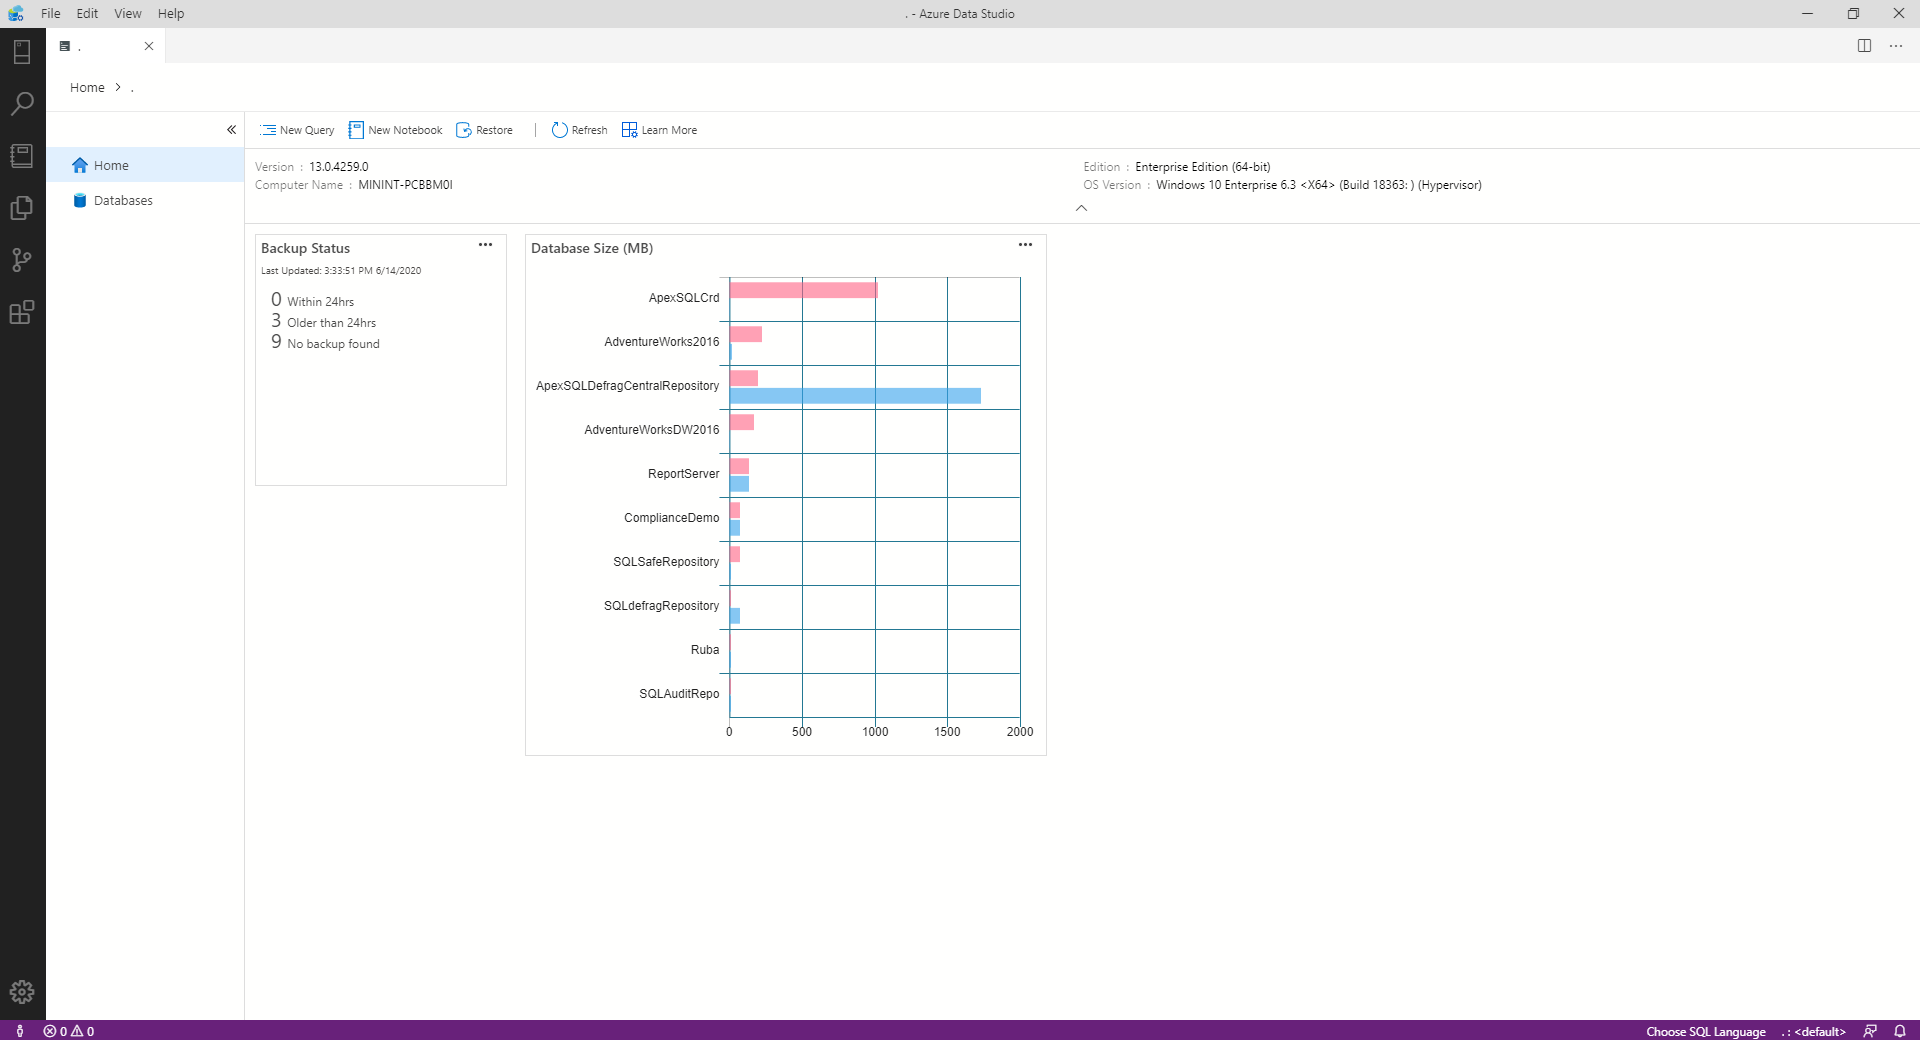Click the 1000 value on chart axis
1920x1040 pixels.
coord(875,732)
